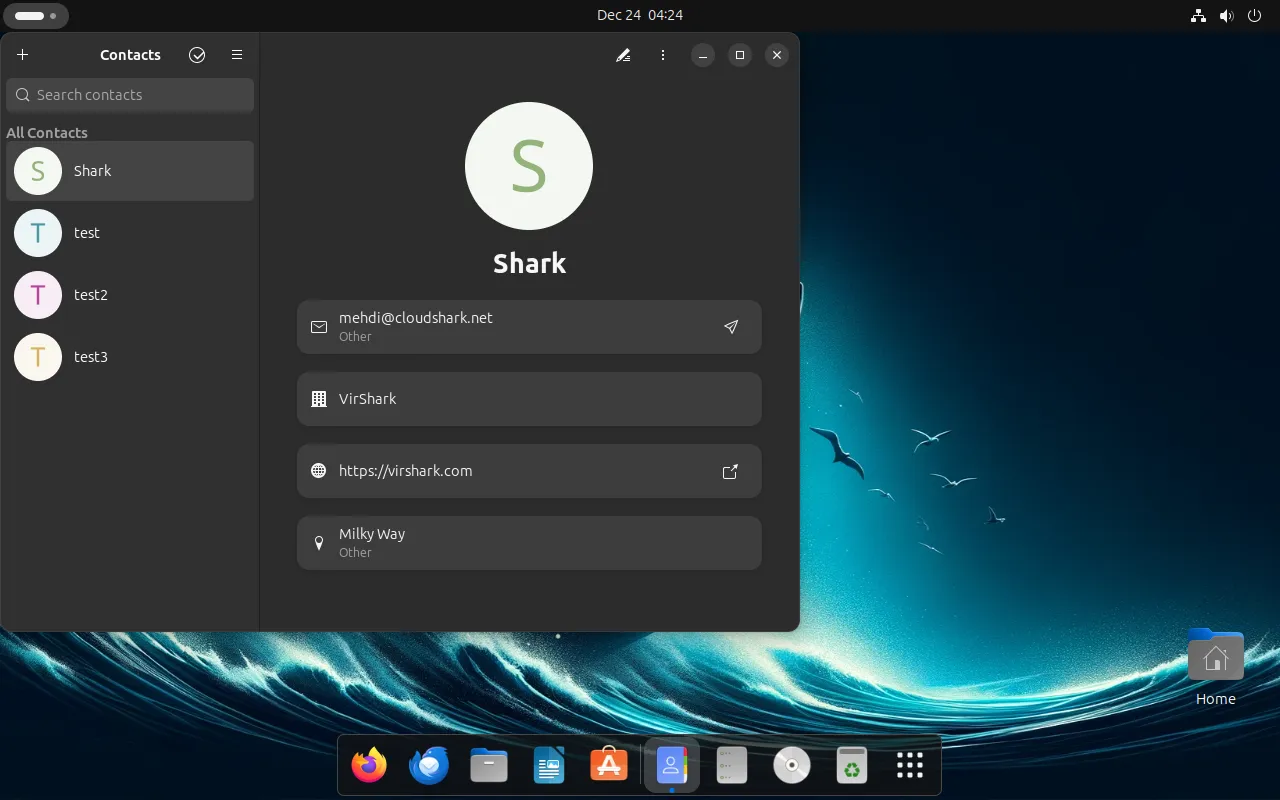Enable contact selection mode checkmark icon

[x=197, y=55]
